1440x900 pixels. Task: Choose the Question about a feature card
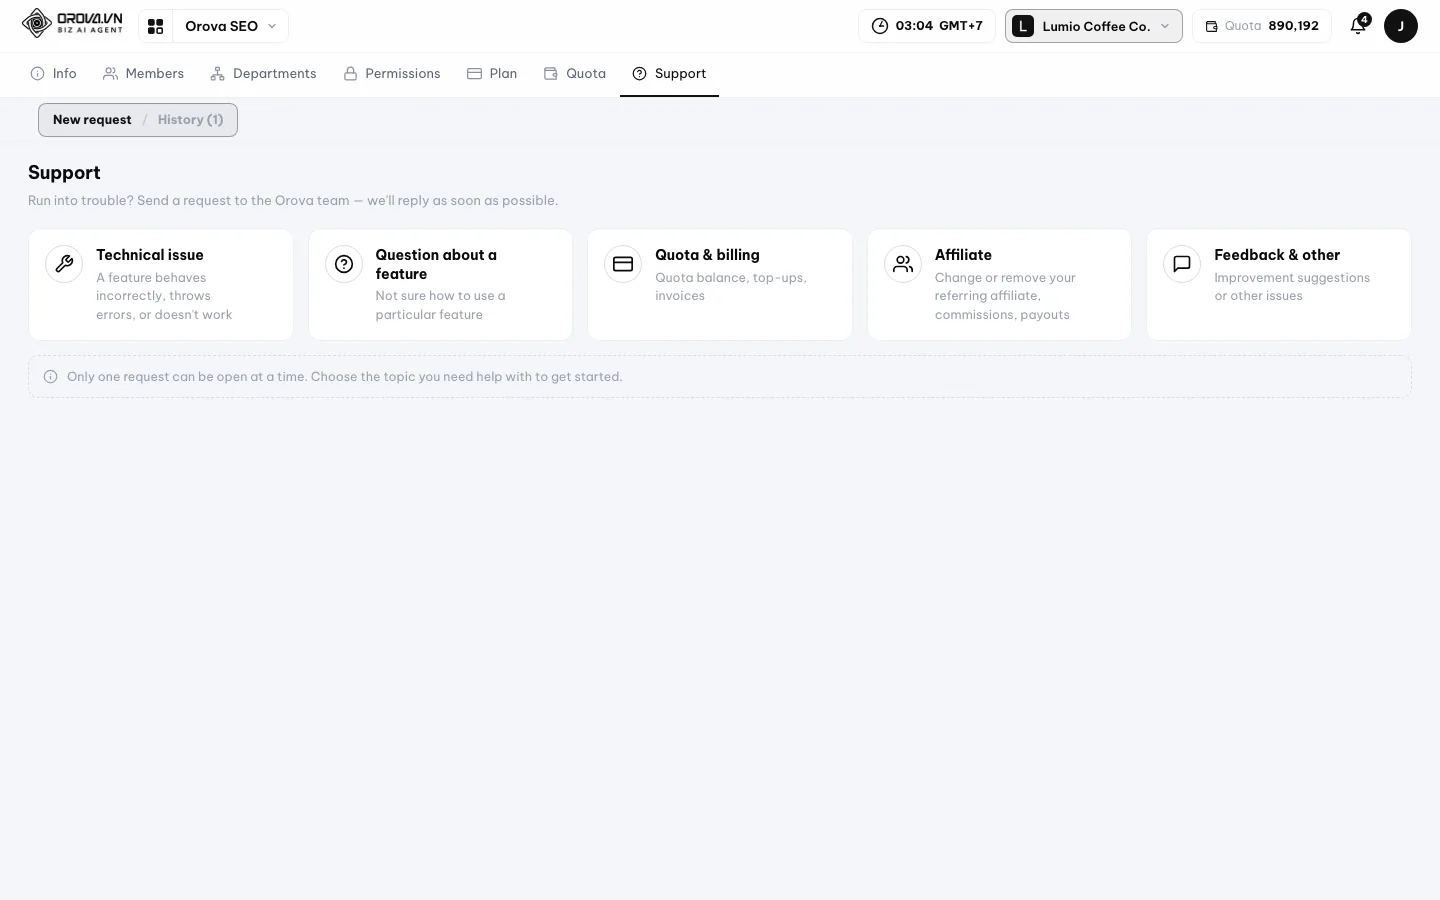440,285
